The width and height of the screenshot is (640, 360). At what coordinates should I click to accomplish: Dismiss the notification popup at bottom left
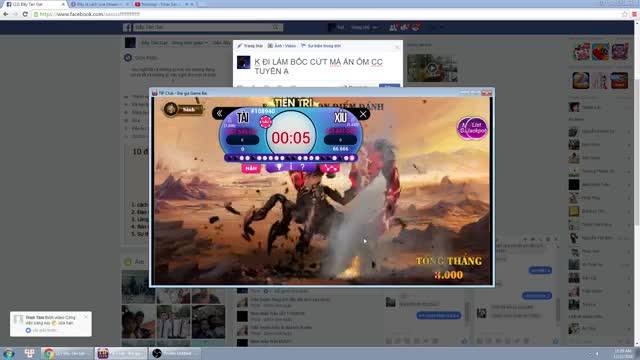tap(86, 317)
